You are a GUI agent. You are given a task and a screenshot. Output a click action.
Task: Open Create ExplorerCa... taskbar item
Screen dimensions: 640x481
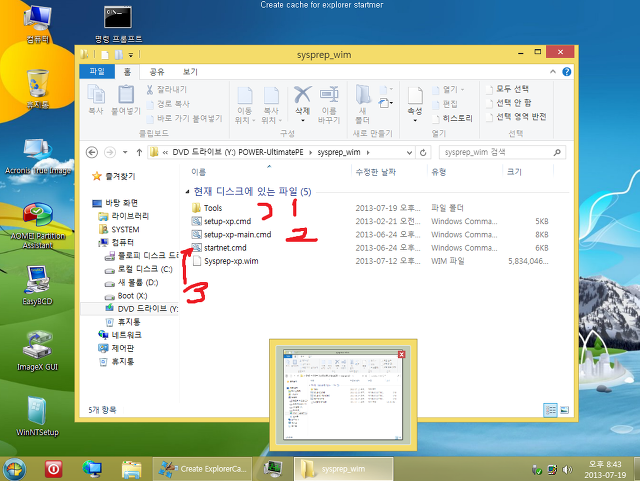(202, 469)
